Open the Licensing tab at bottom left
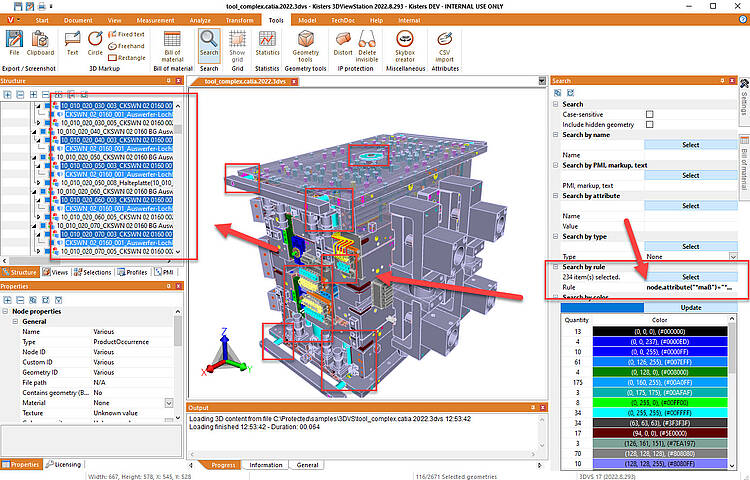Image resolution: width=750 pixels, height=480 pixels. 63,464
